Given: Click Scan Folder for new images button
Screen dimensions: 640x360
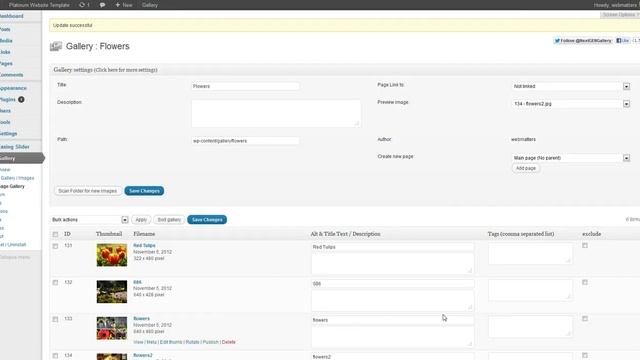Looking at the screenshot, I should 87,191.
